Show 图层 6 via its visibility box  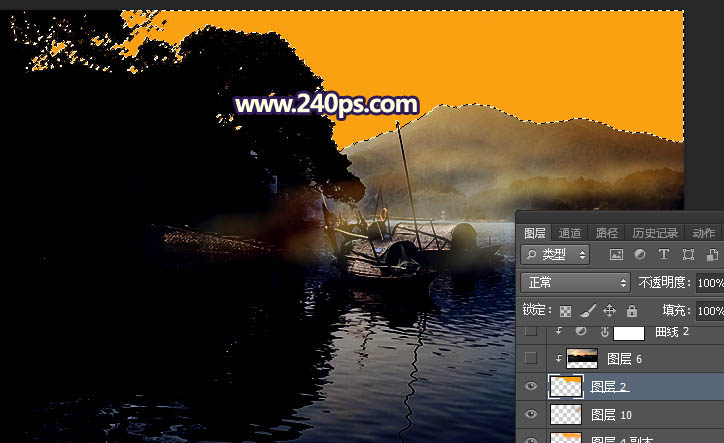point(531,358)
